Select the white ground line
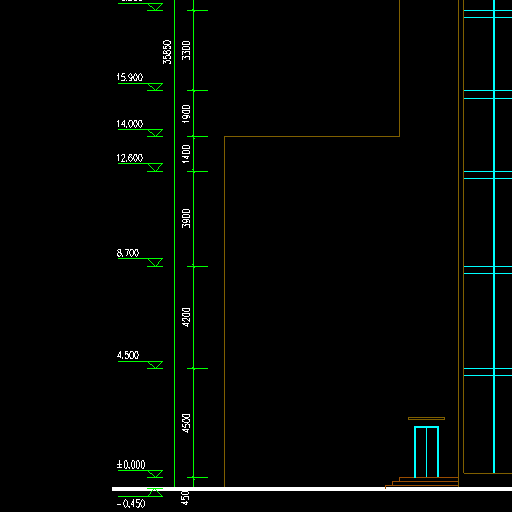The image size is (512, 512). pos(312,489)
